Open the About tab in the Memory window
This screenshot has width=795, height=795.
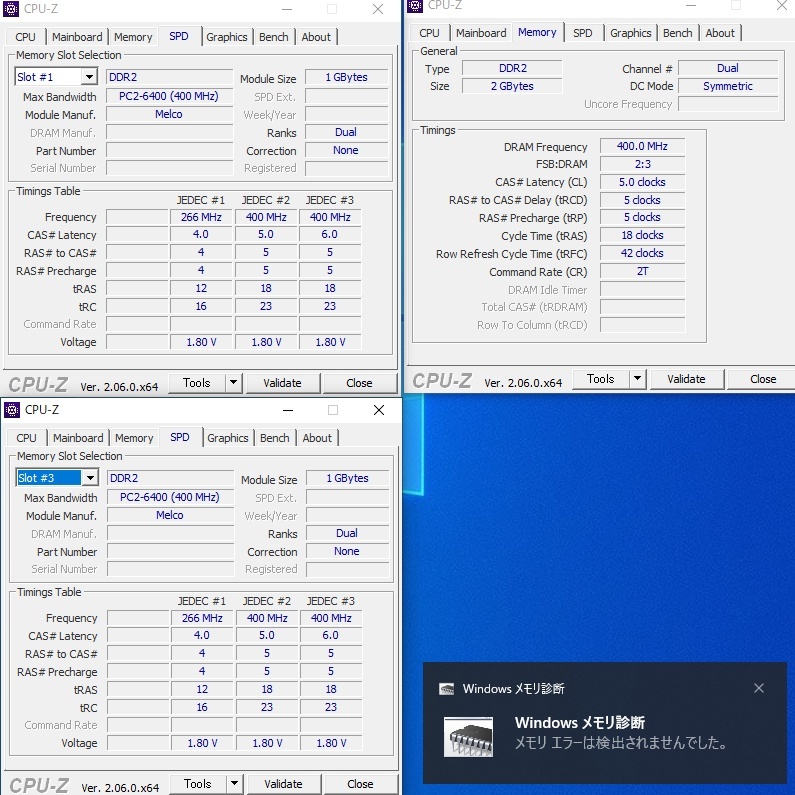point(720,33)
